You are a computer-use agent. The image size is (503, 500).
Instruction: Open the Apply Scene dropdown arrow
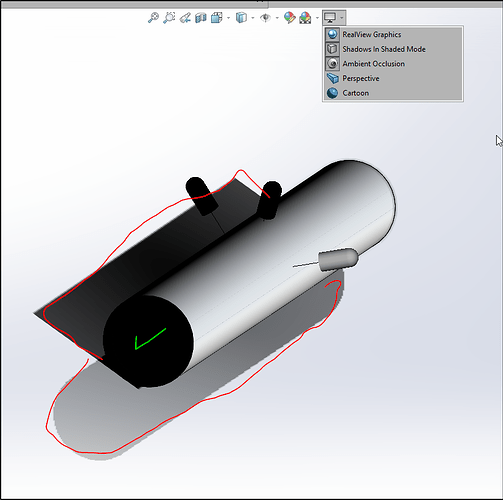(x=317, y=18)
